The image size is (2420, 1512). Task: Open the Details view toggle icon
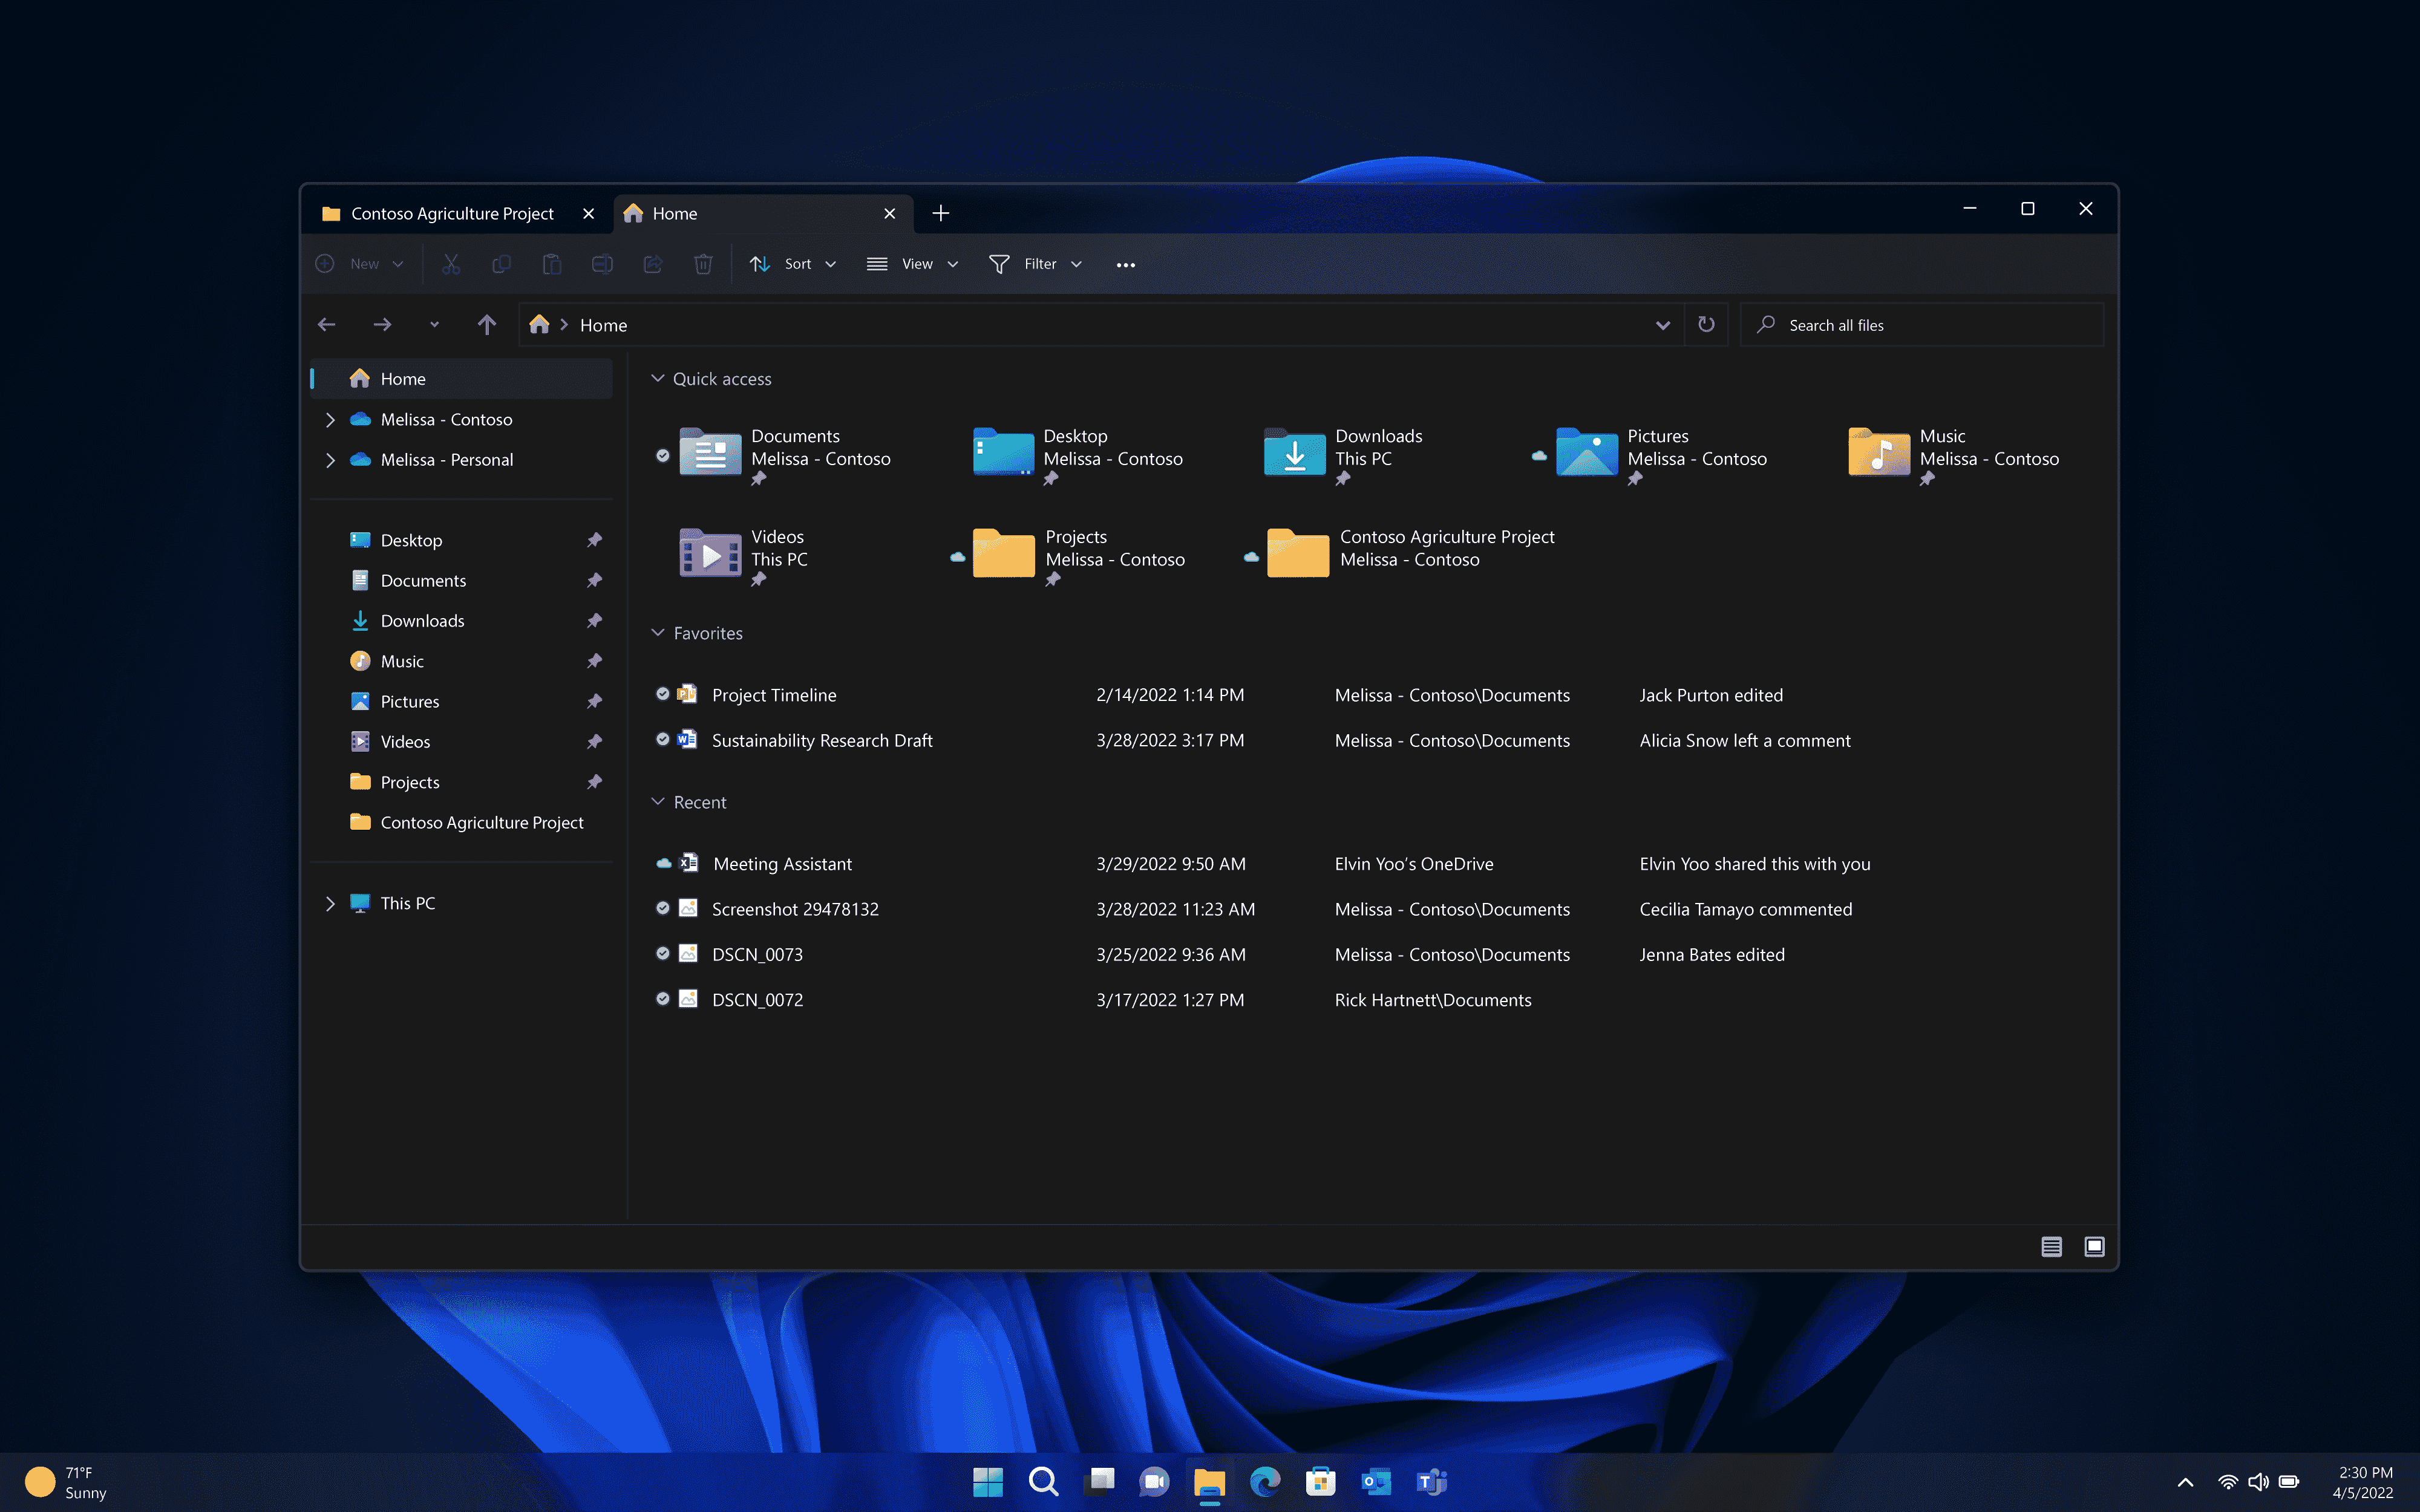tap(2050, 1243)
